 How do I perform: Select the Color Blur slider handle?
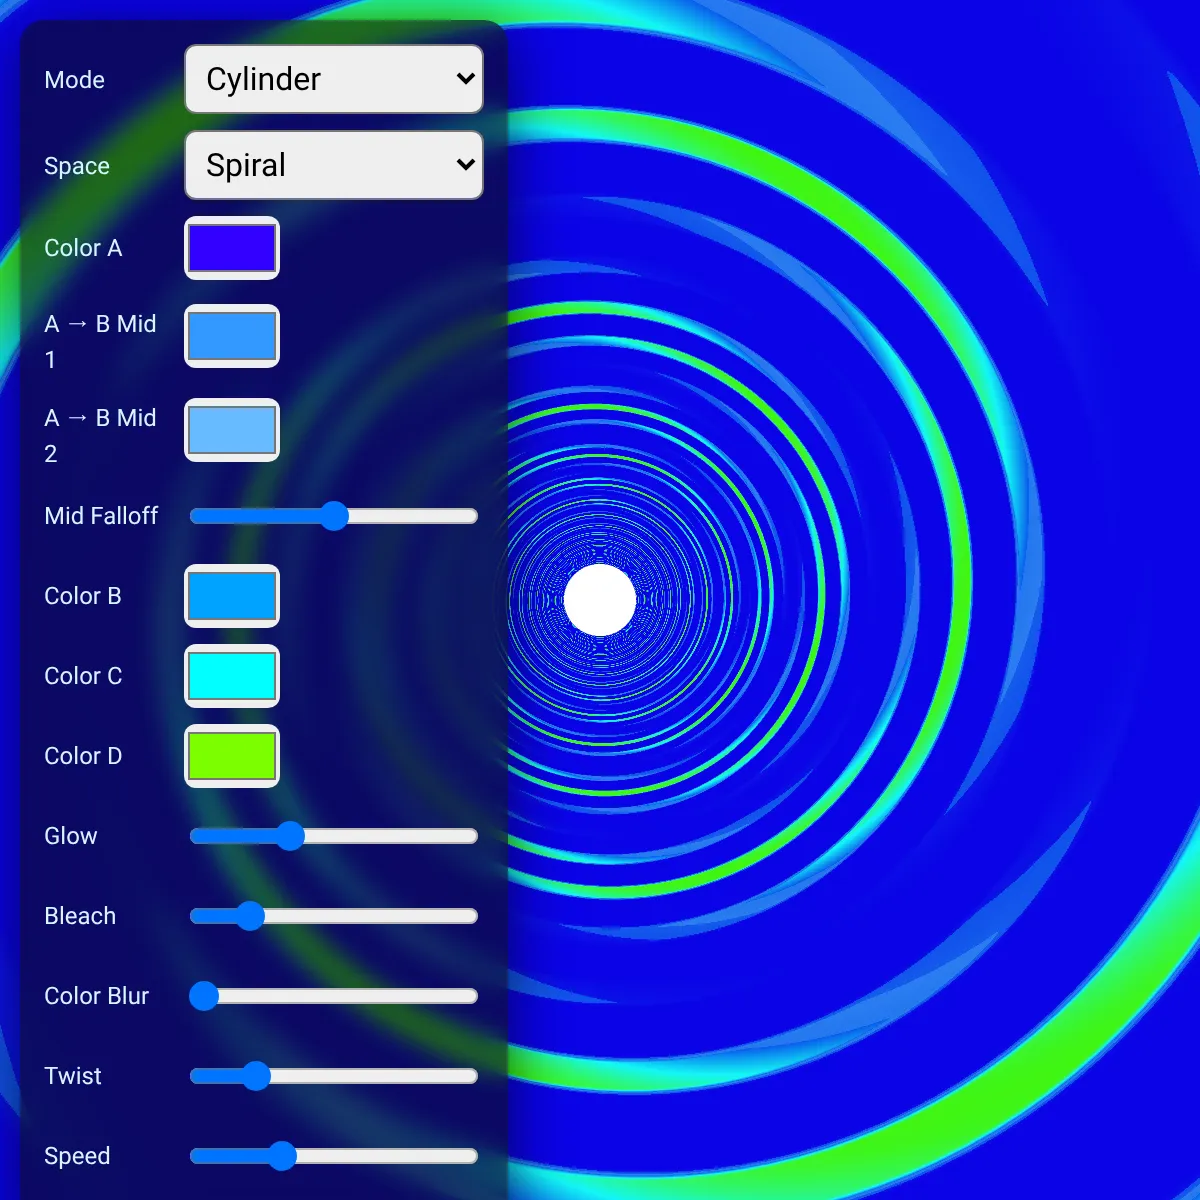(205, 996)
